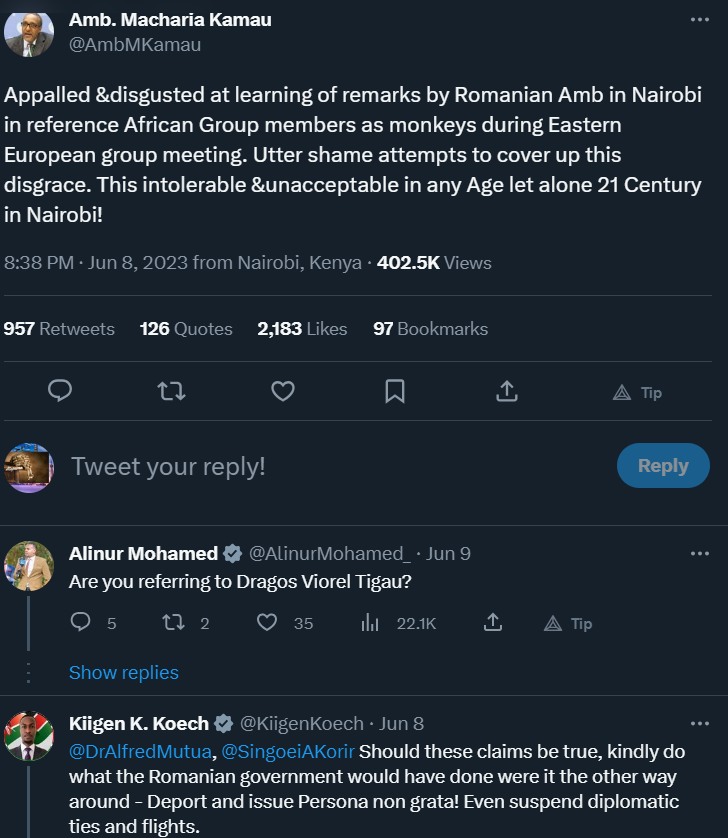Bookmark the main tweet

395,391
